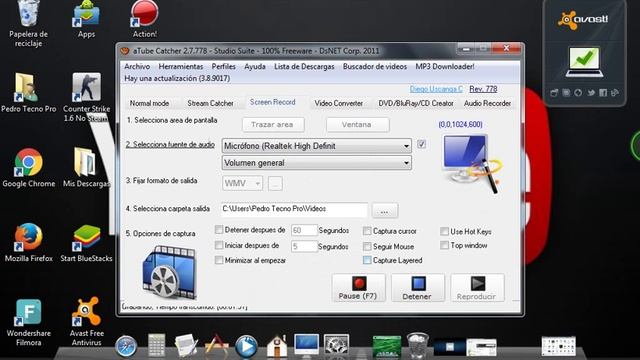
Task: Click the house icon in the dock
Action: click(277, 346)
